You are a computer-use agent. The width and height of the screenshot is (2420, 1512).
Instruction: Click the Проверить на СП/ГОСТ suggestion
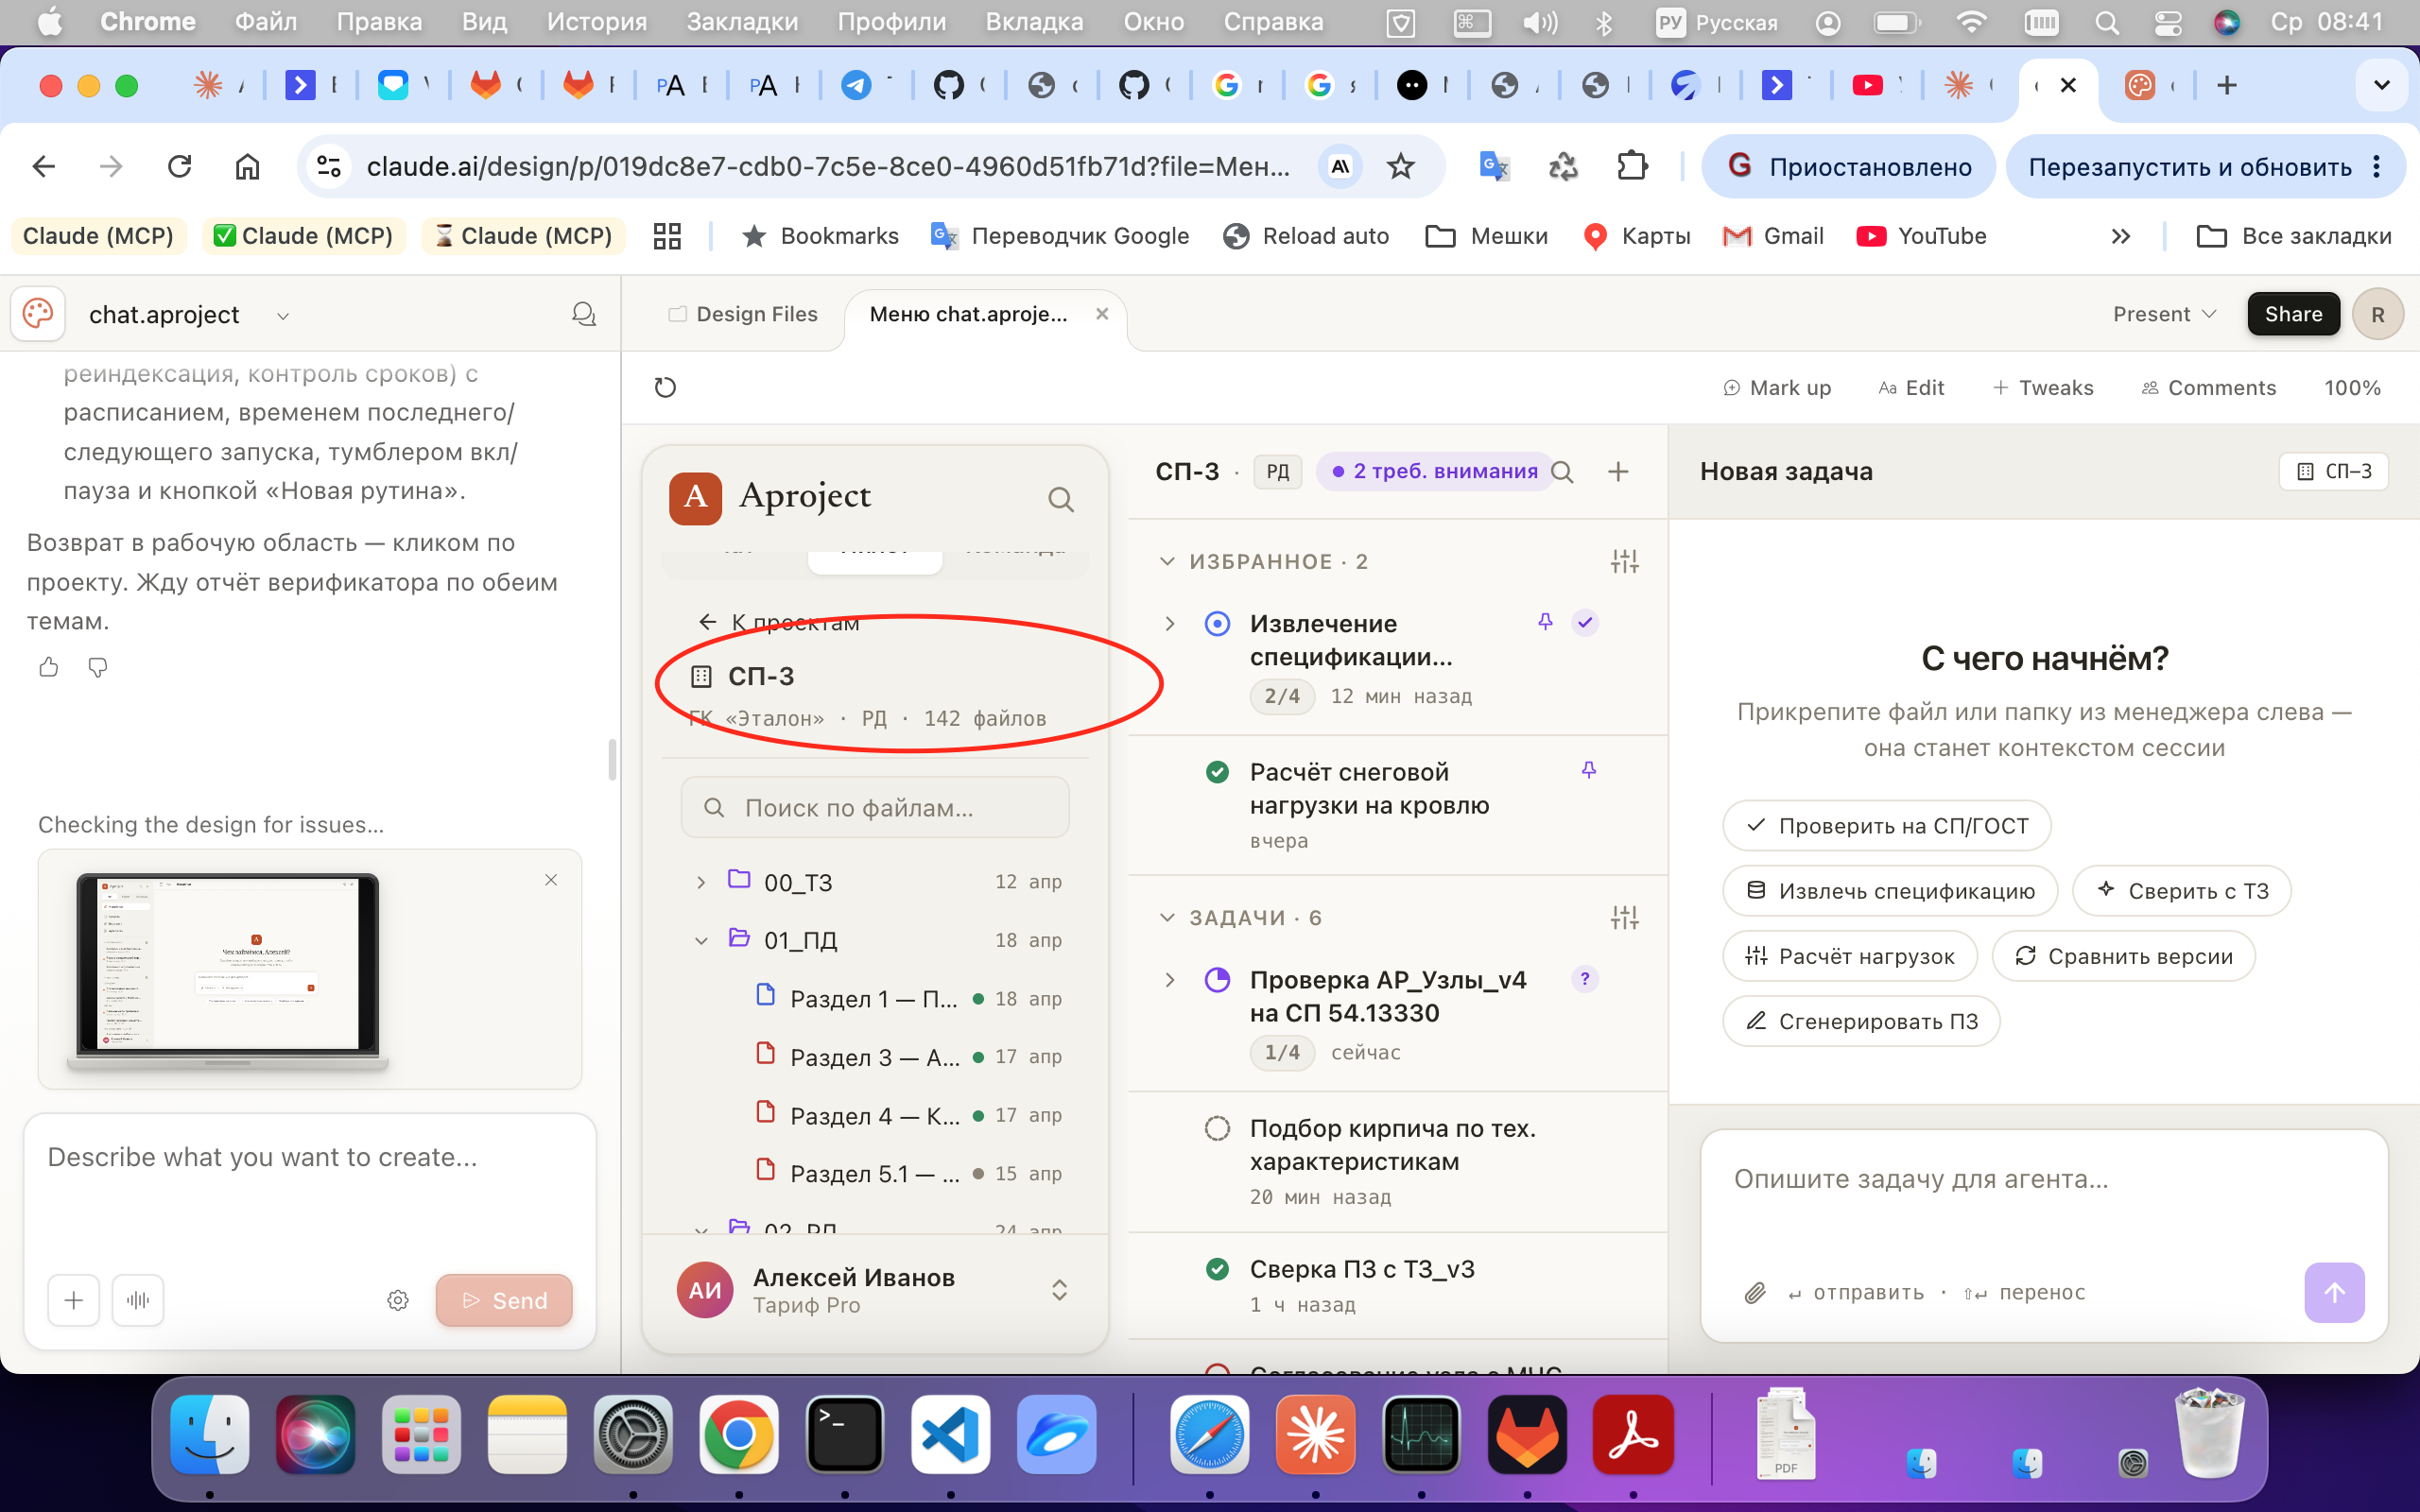click(1886, 826)
